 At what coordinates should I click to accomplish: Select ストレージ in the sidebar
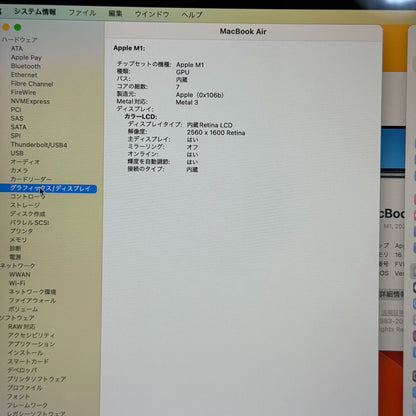[x=25, y=205]
